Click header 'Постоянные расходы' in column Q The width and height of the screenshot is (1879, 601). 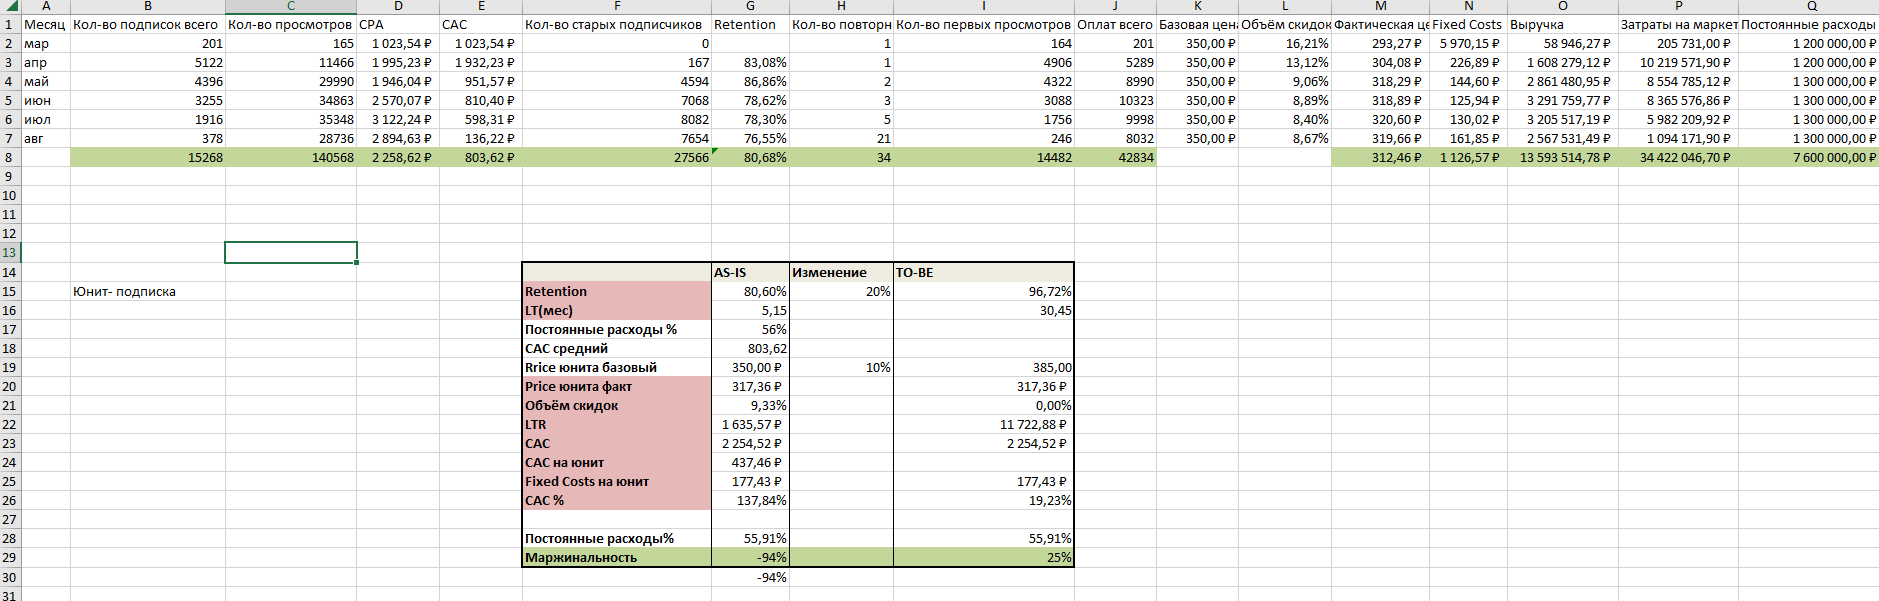click(x=1808, y=24)
